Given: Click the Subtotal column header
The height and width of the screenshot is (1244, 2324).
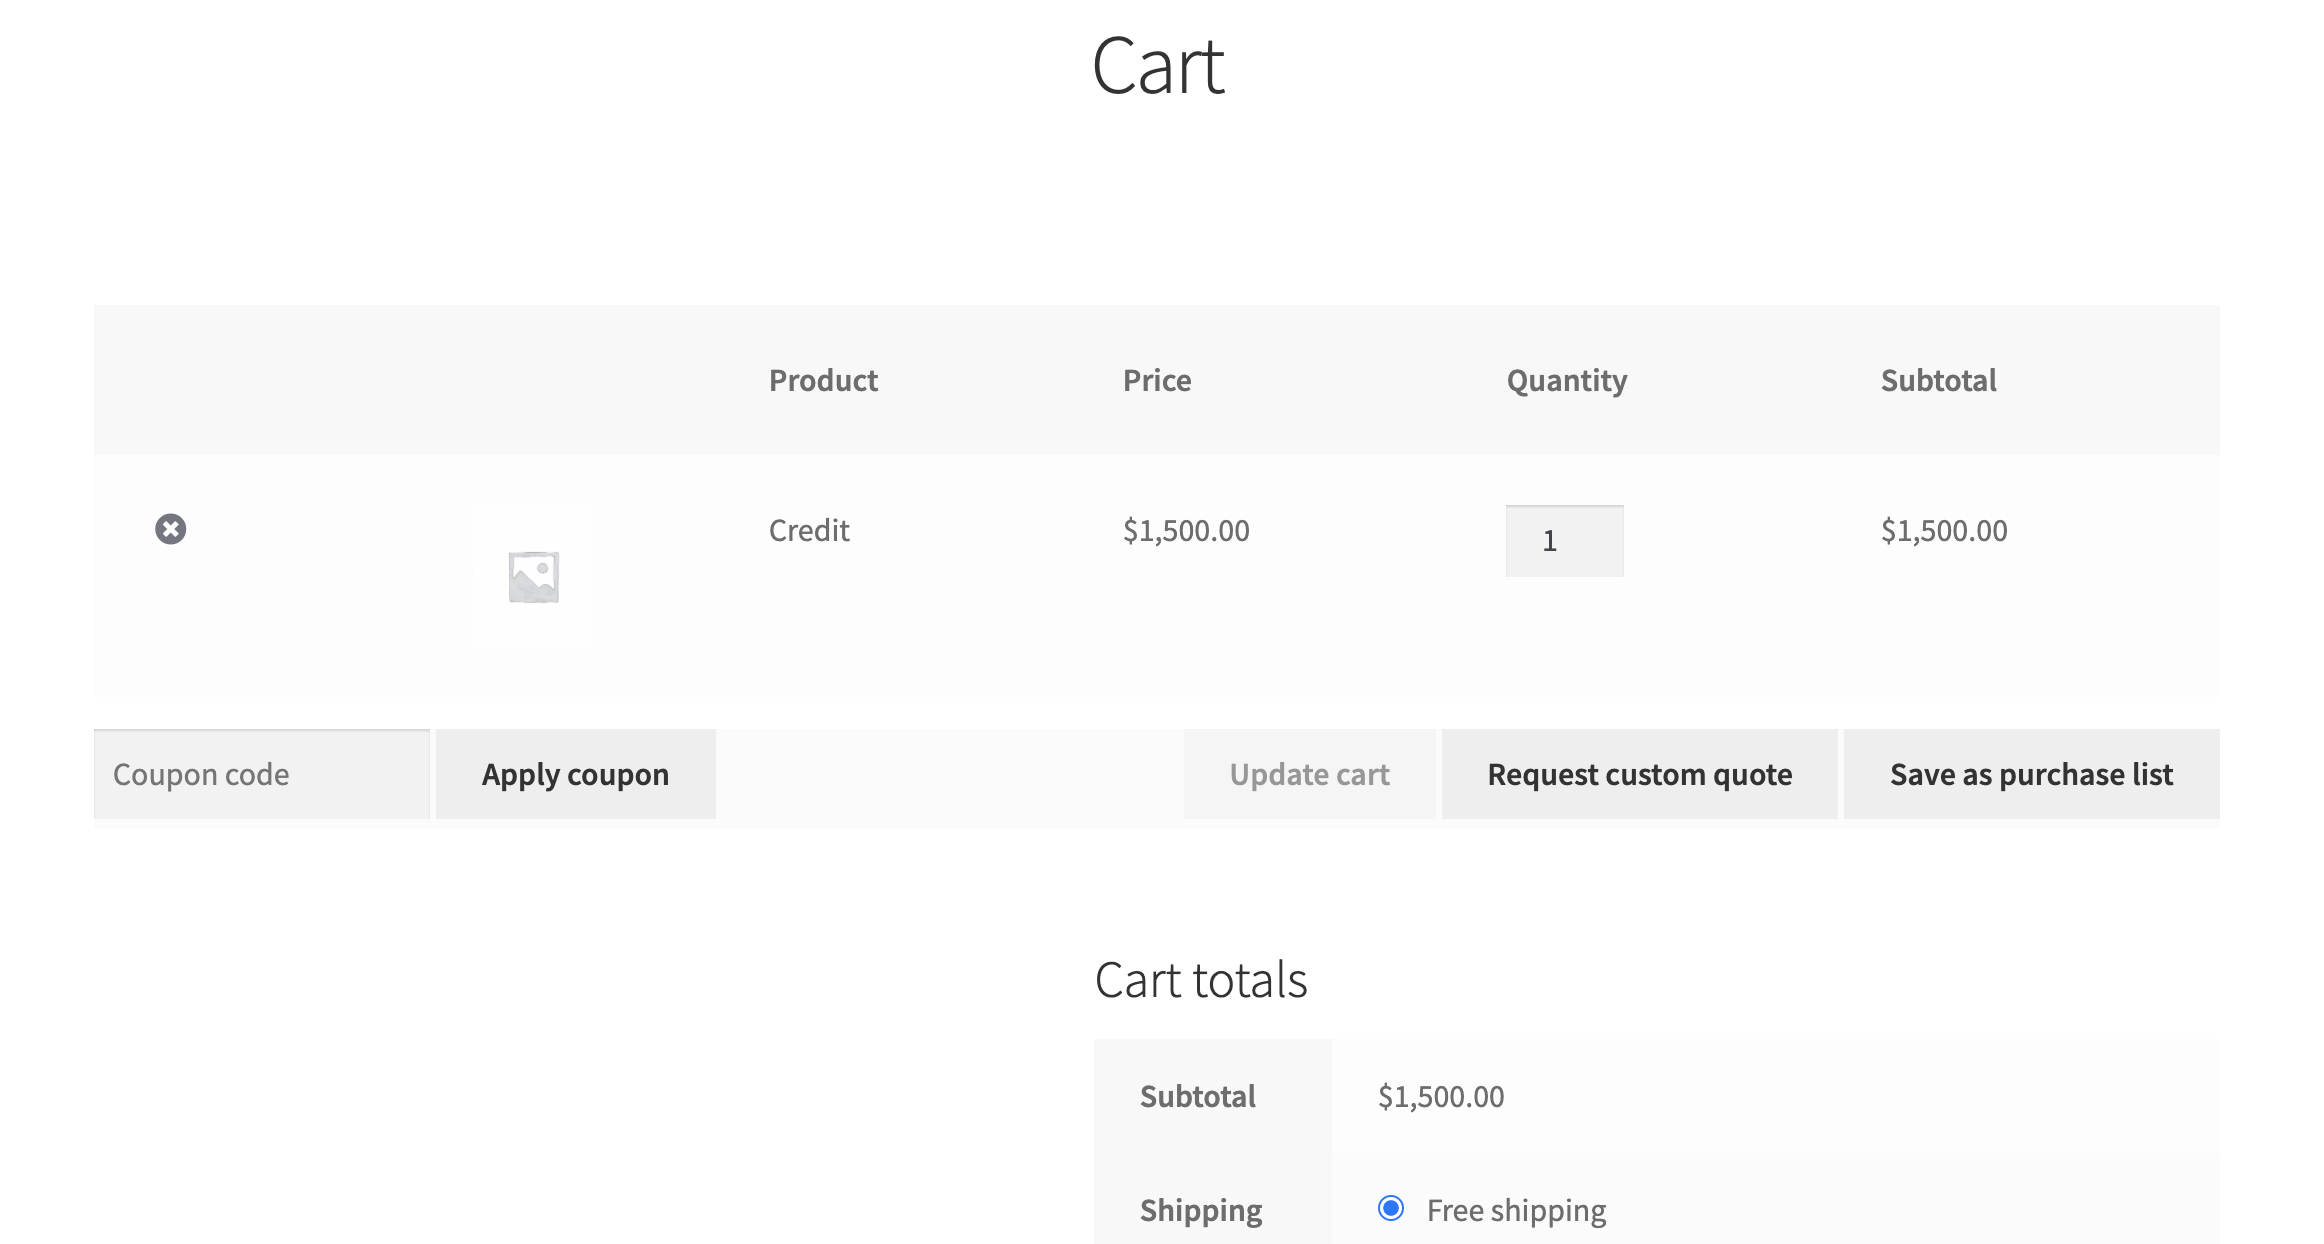Looking at the screenshot, I should pos(1938,380).
